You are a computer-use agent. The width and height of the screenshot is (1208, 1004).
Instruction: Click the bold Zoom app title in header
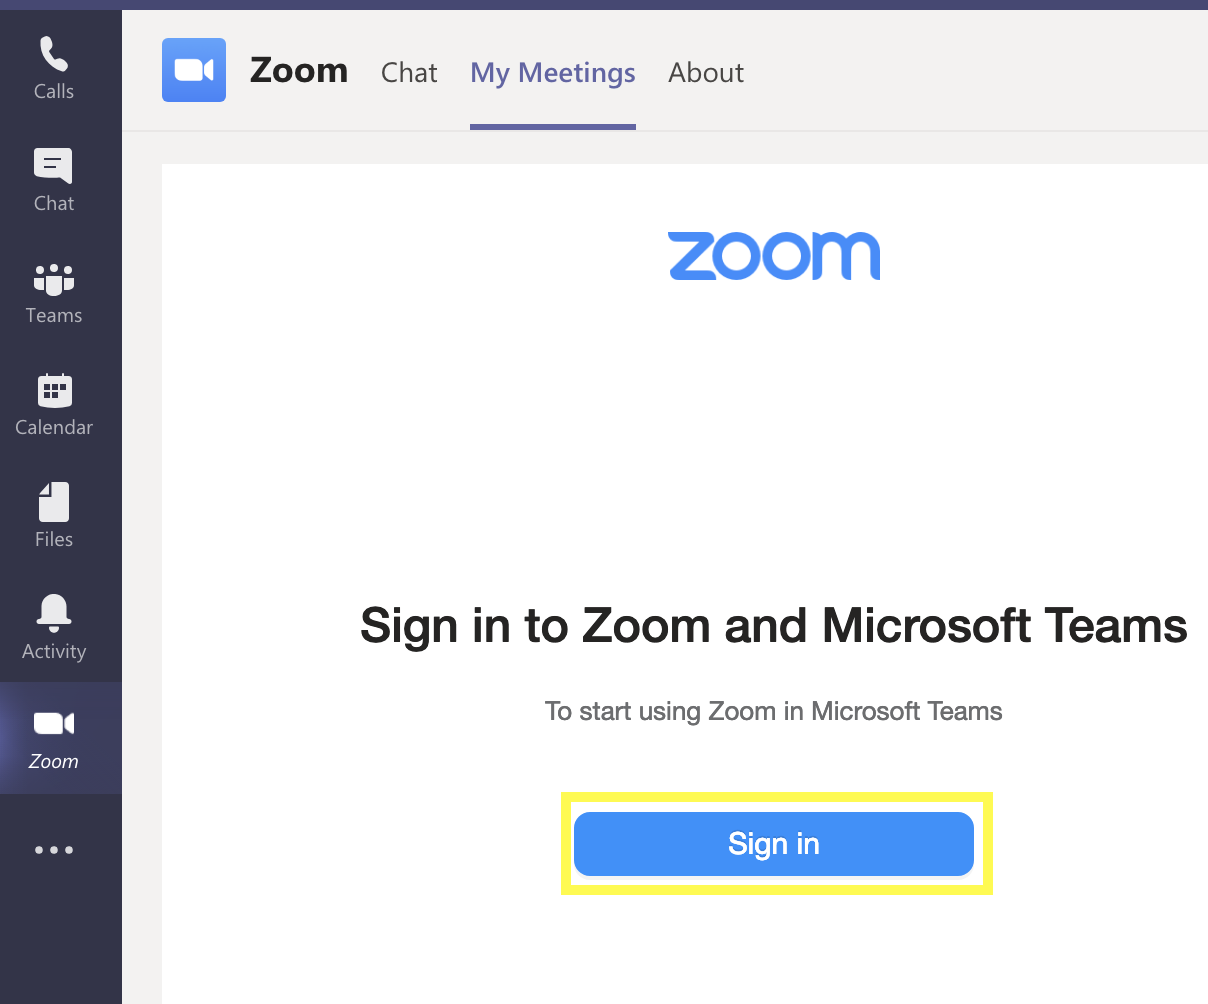[x=299, y=70]
